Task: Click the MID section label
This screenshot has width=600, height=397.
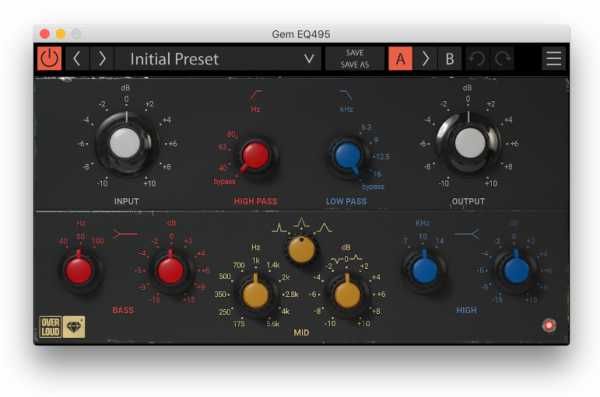Action: point(302,333)
